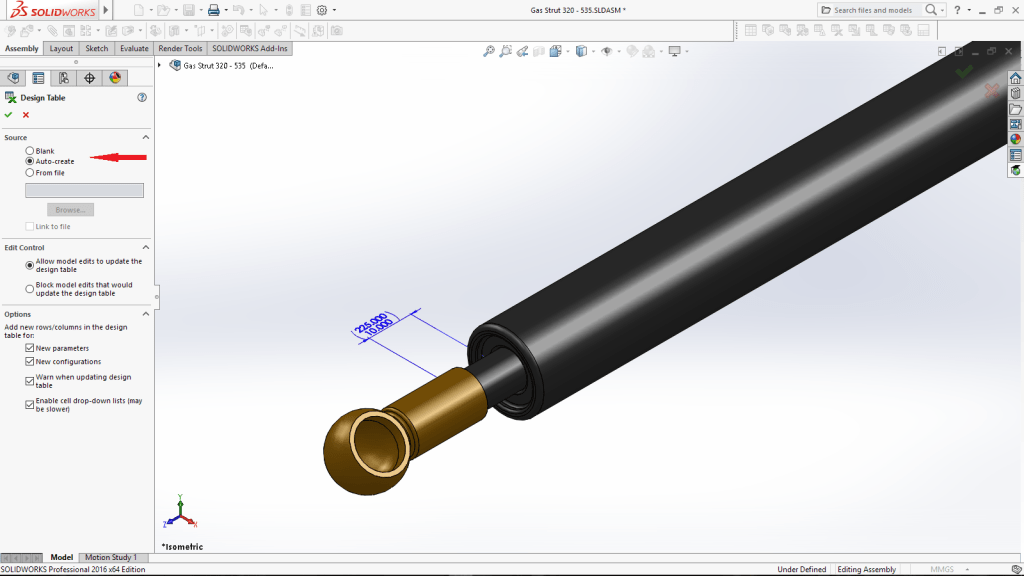
Task: Cancel Design Table with the red X
Action: click(x=26, y=115)
